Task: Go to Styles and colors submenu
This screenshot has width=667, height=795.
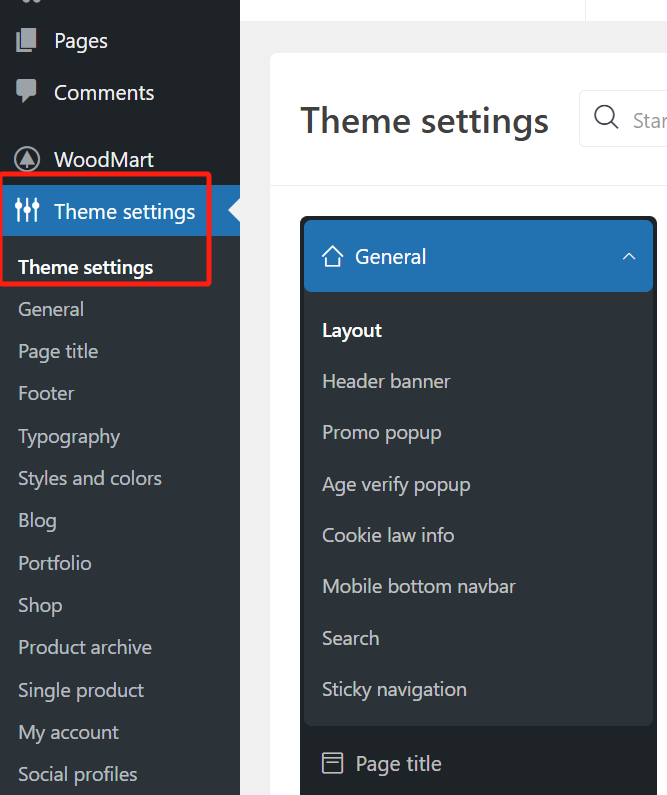Action: point(90,478)
